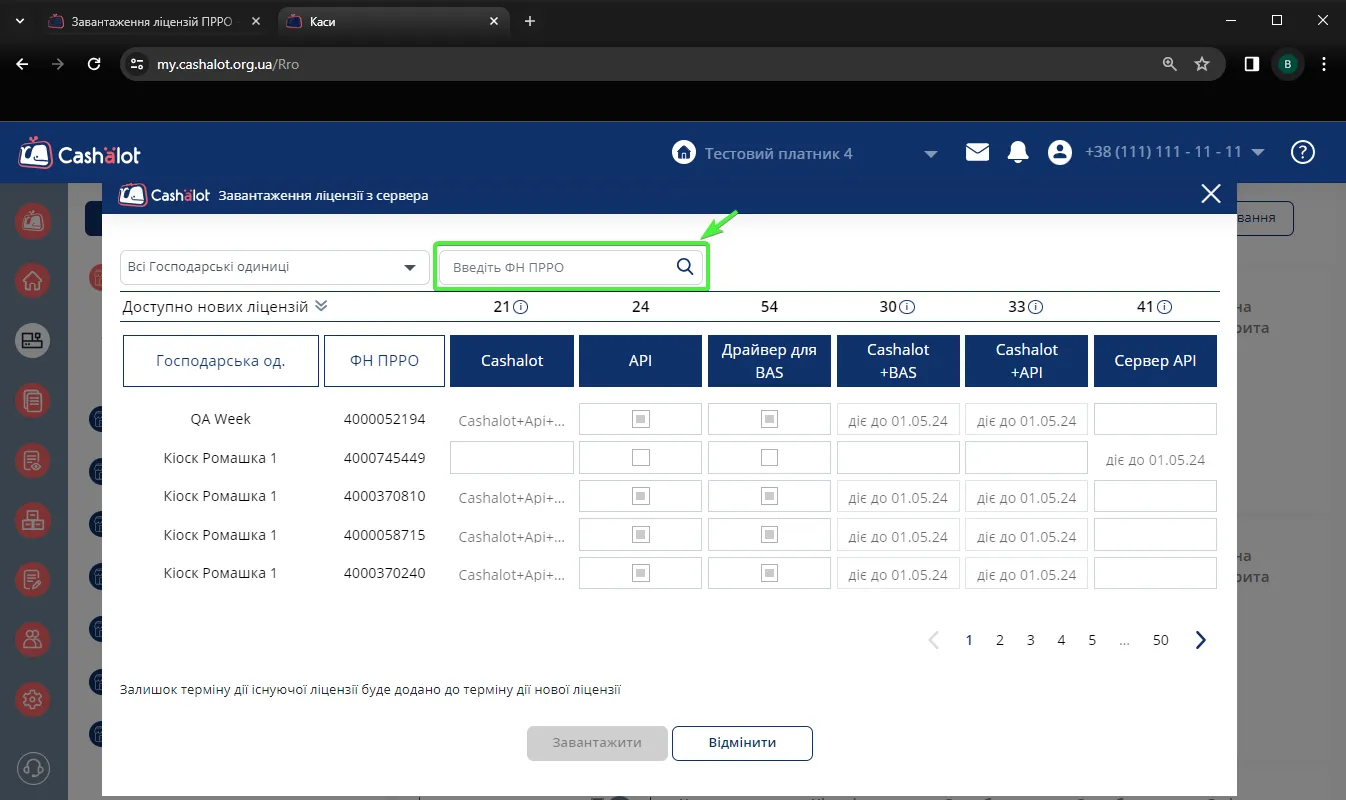Click the user account avatar icon
The width and height of the screenshot is (1346, 800).
(x=1059, y=152)
